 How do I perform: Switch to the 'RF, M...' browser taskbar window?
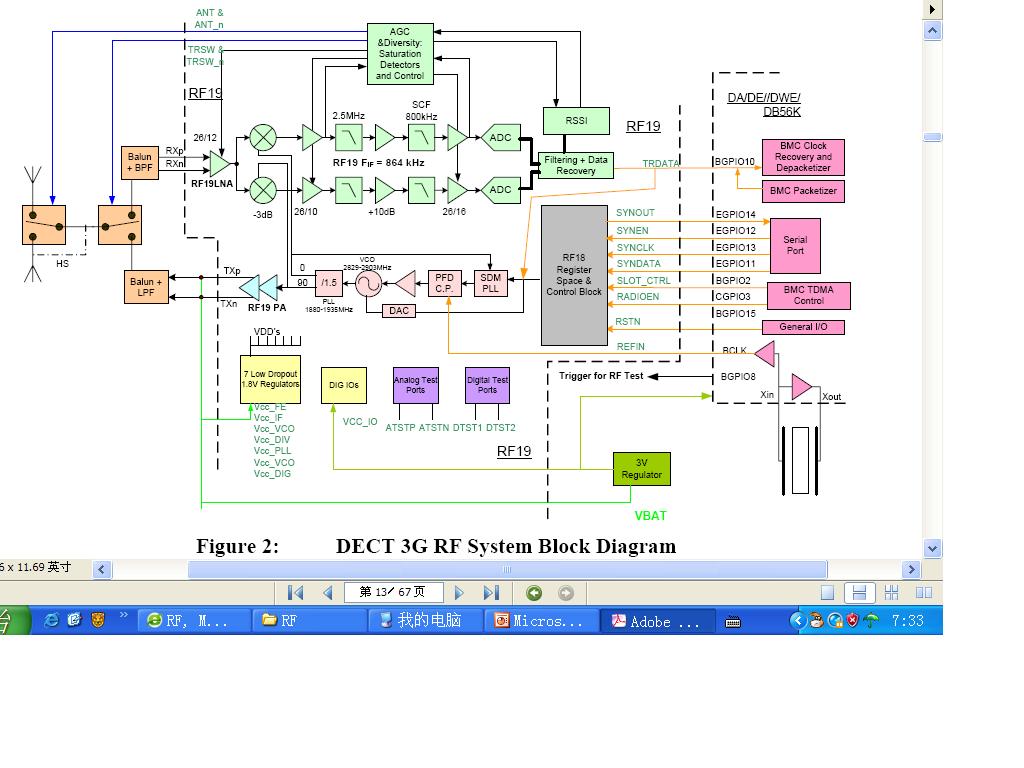(x=194, y=620)
